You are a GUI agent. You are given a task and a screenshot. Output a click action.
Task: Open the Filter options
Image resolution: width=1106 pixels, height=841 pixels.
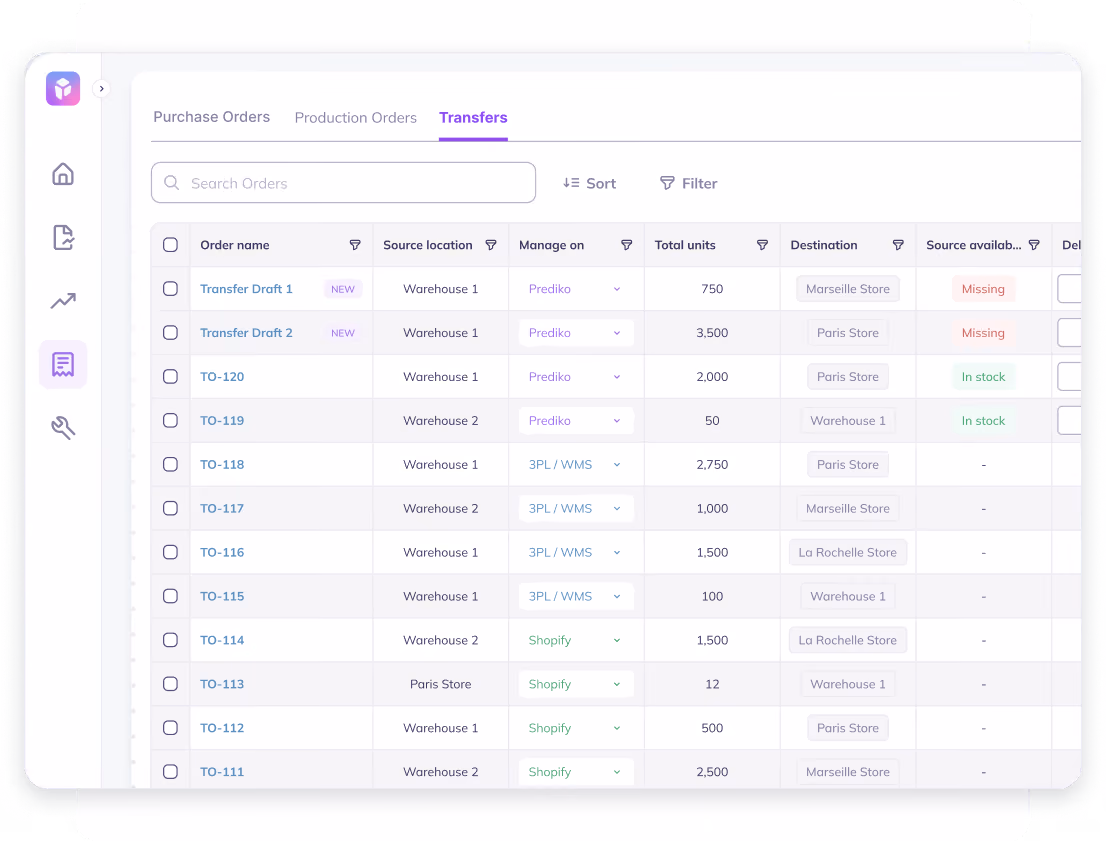tap(688, 183)
